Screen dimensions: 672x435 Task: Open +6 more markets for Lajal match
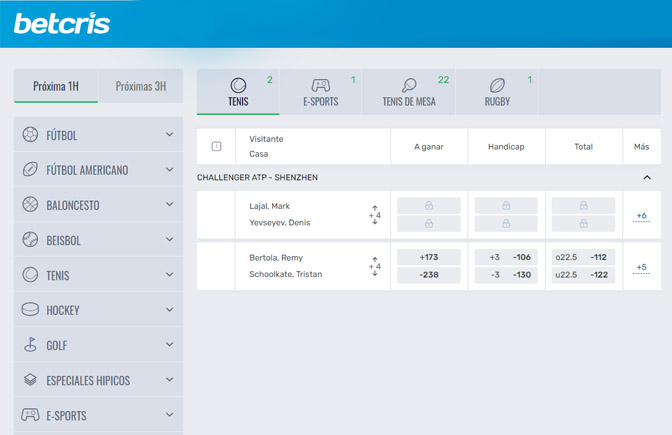pos(641,216)
